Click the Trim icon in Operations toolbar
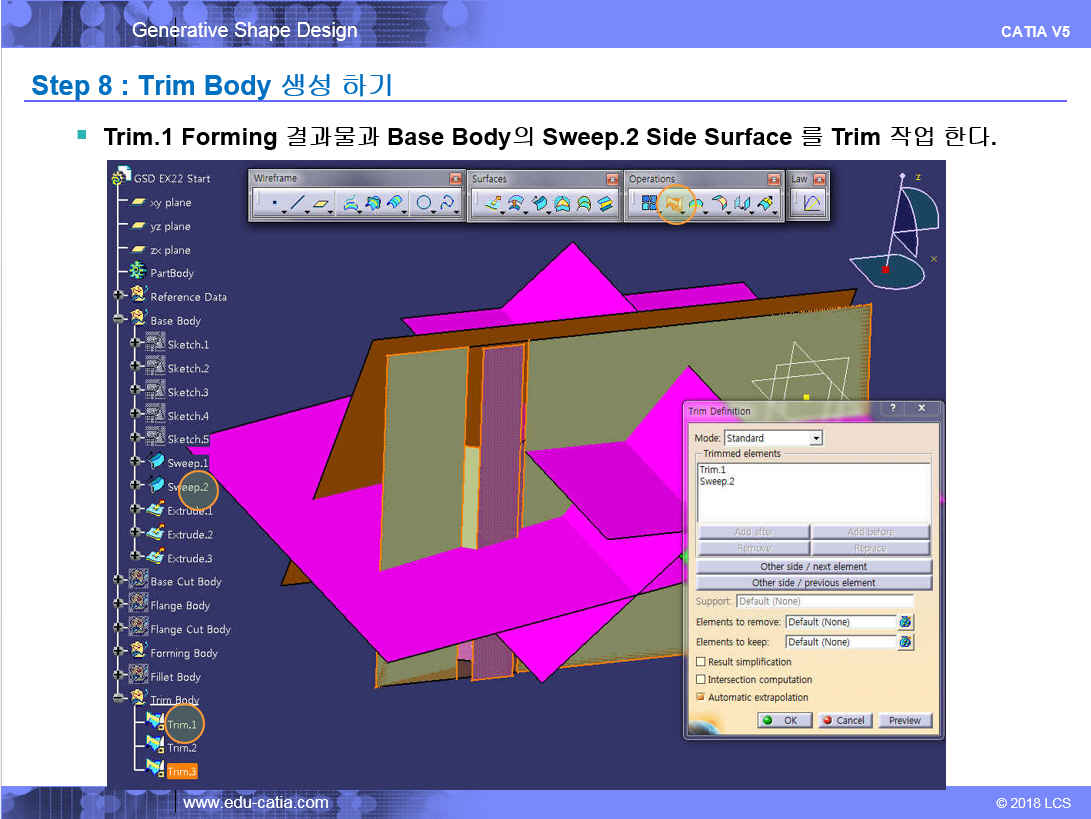 (675, 204)
